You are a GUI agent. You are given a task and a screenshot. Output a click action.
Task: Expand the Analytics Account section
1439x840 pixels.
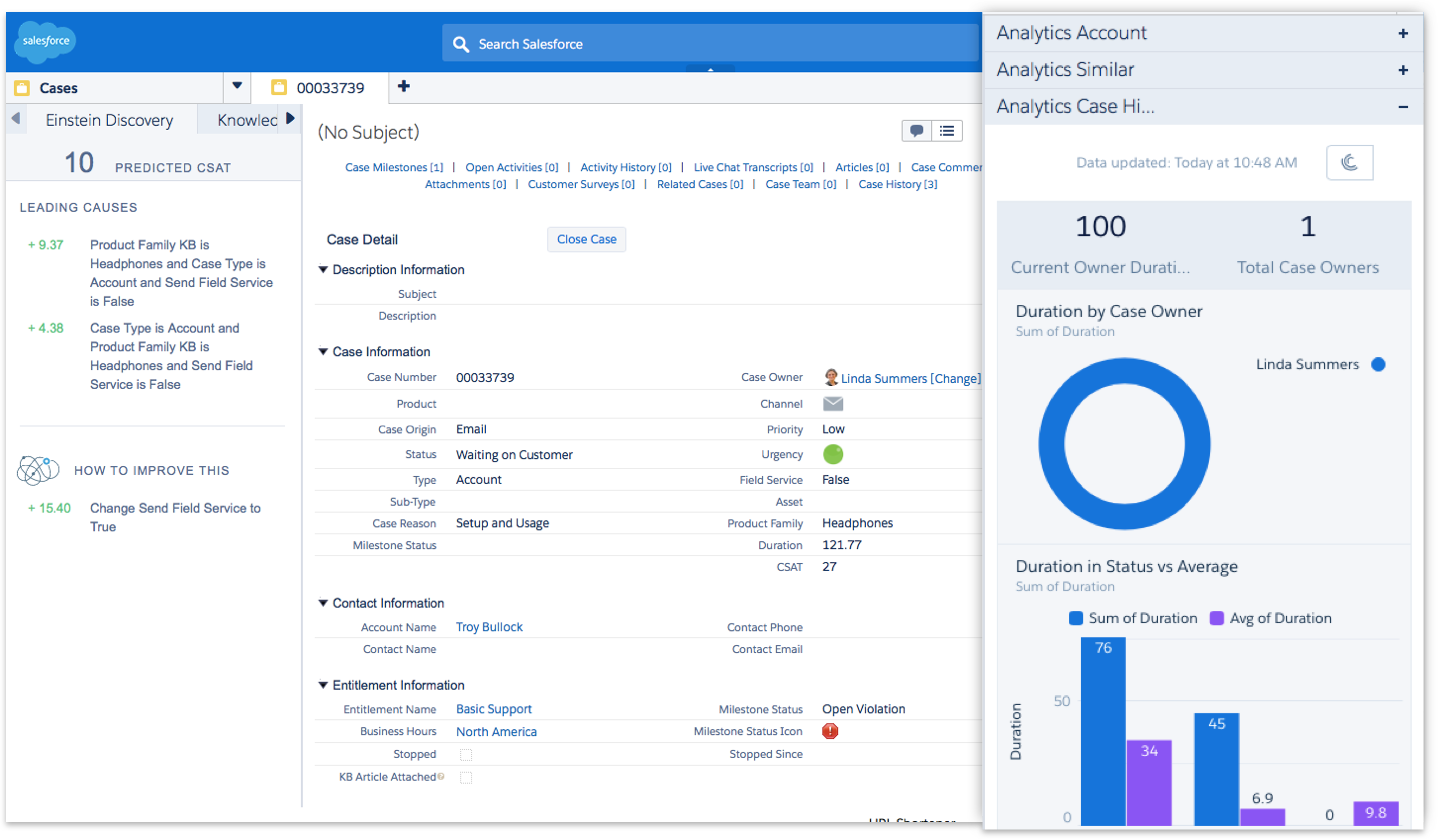tap(1403, 33)
